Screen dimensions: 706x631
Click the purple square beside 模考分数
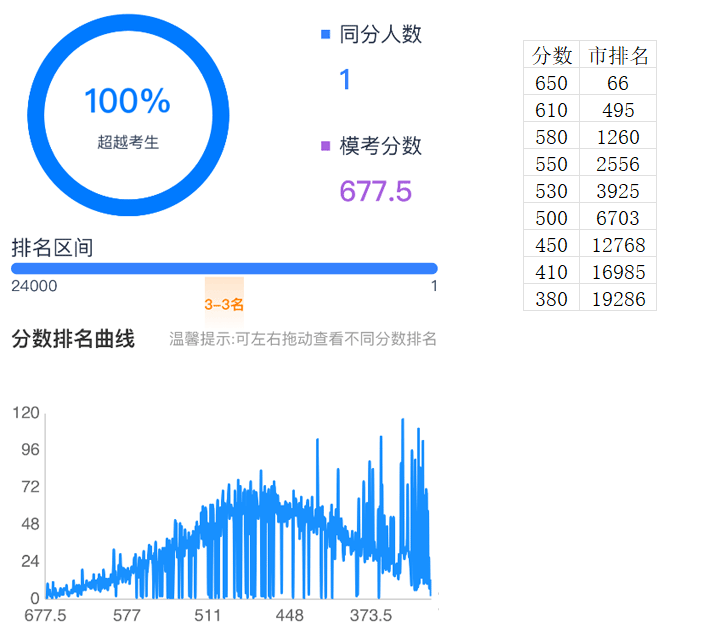pyautogui.click(x=325, y=147)
